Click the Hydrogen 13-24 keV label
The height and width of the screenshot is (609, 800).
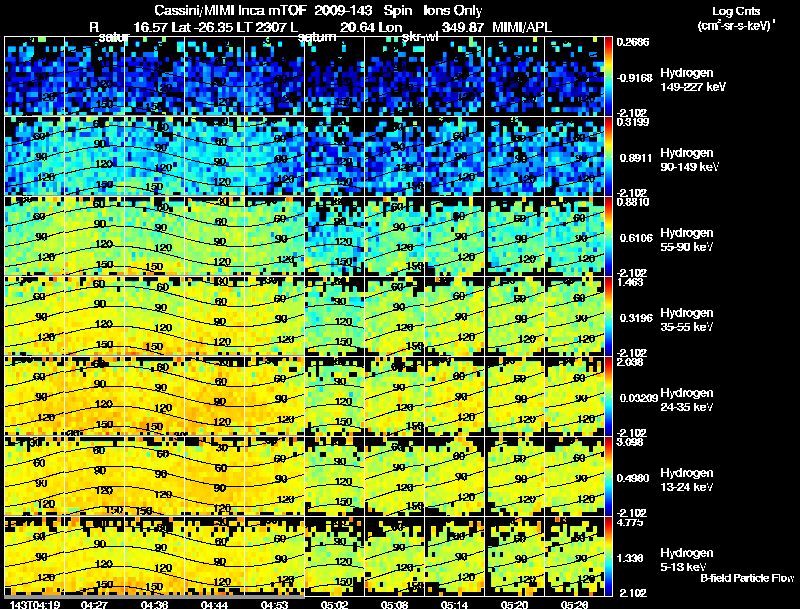coord(687,480)
